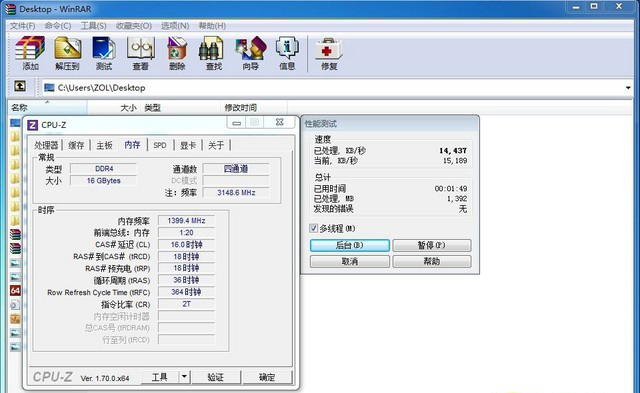Expand the CPU-Z Tools dropdown arrow
The height and width of the screenshot is (393, 640).
[x=184, y=377]
